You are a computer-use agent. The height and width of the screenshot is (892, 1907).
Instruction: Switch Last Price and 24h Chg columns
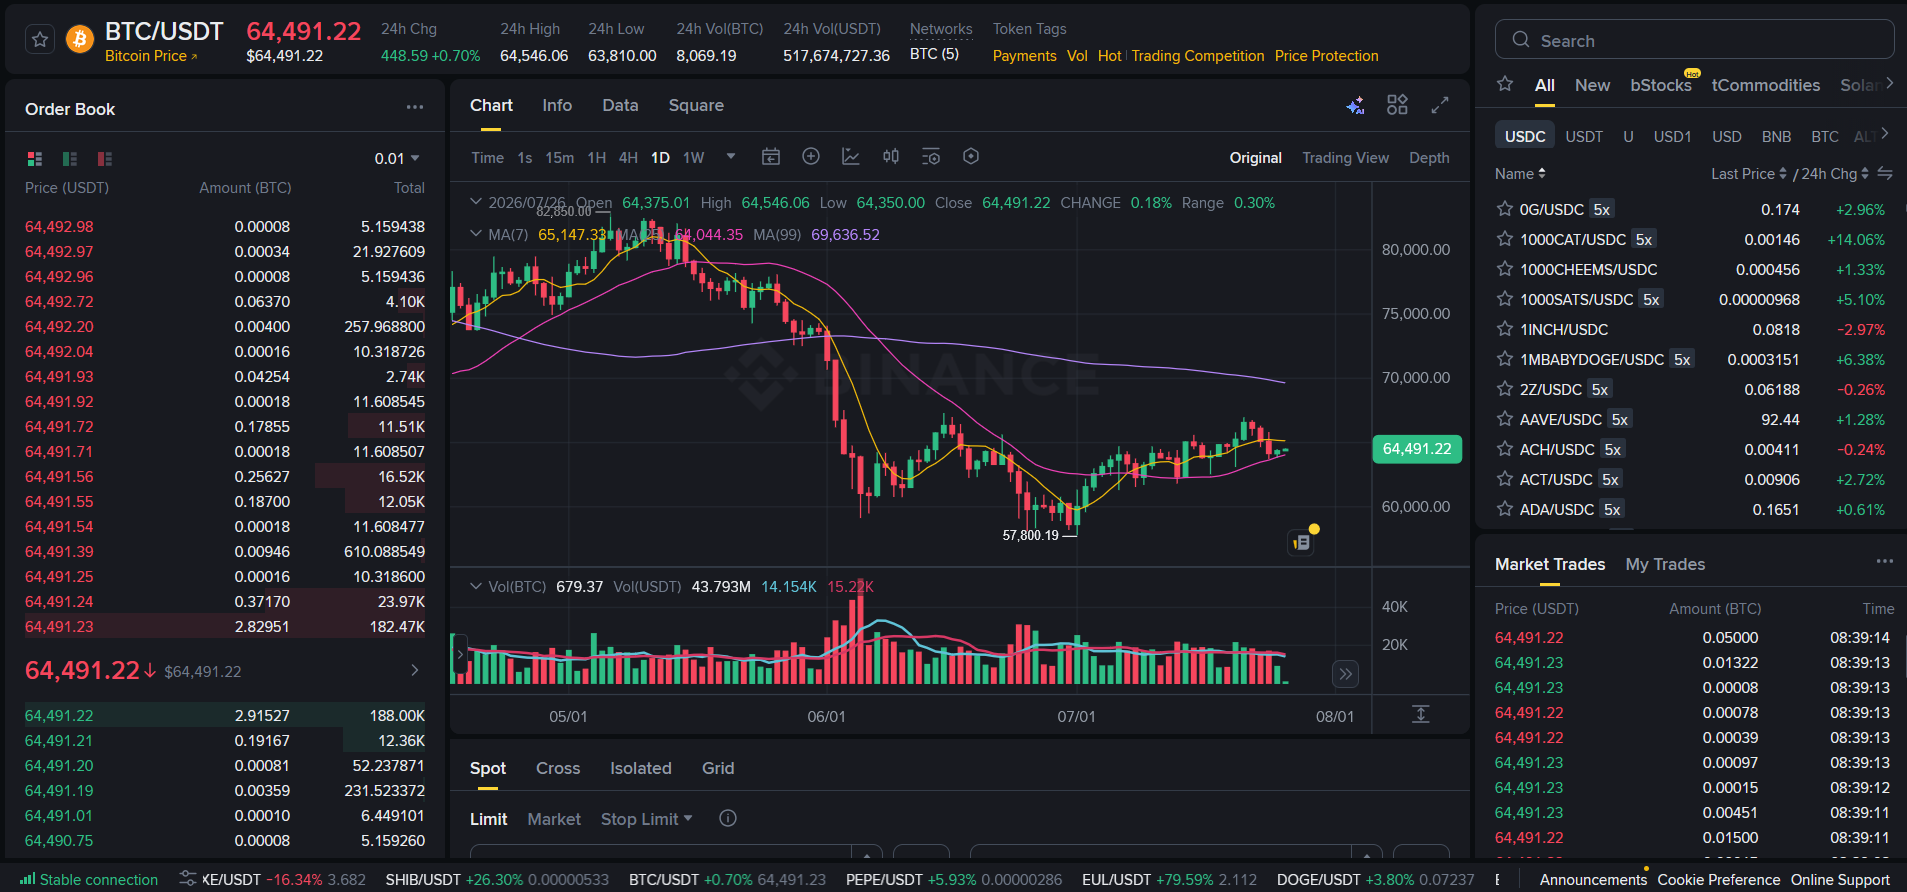(1885, 173)
